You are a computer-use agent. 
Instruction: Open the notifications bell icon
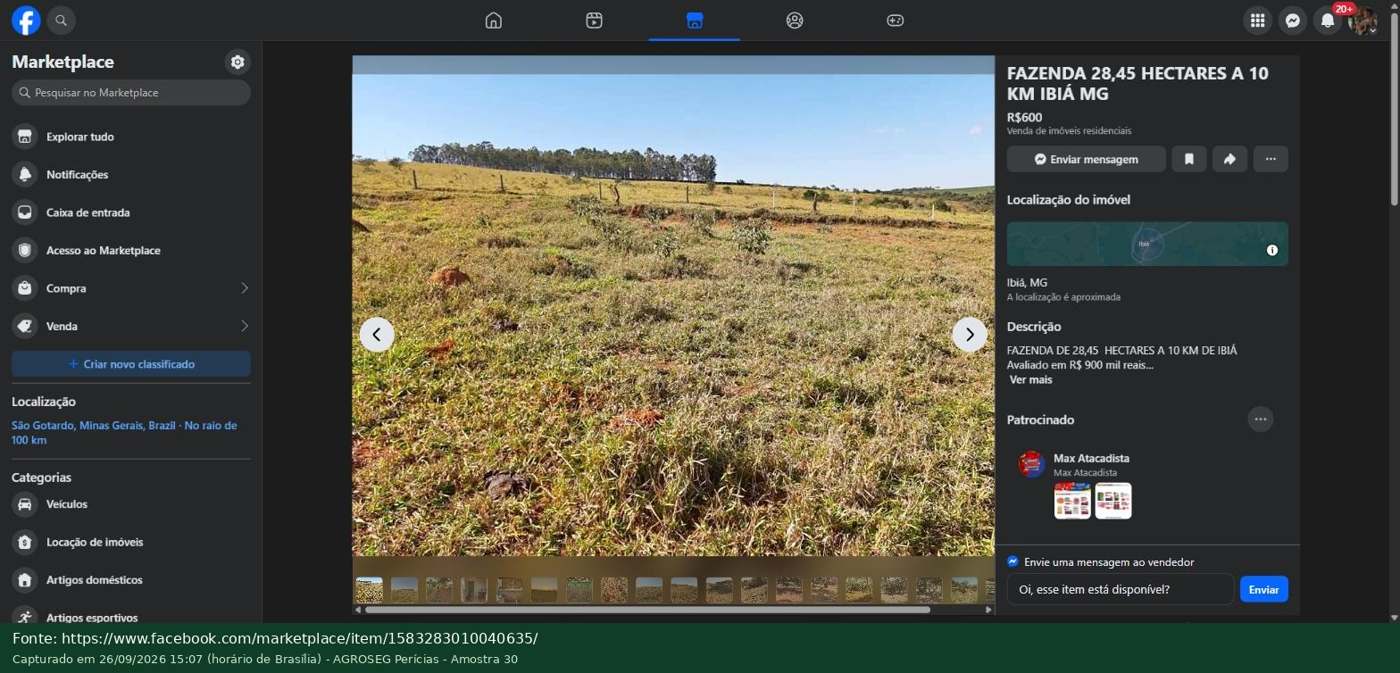click(1327, 20)
